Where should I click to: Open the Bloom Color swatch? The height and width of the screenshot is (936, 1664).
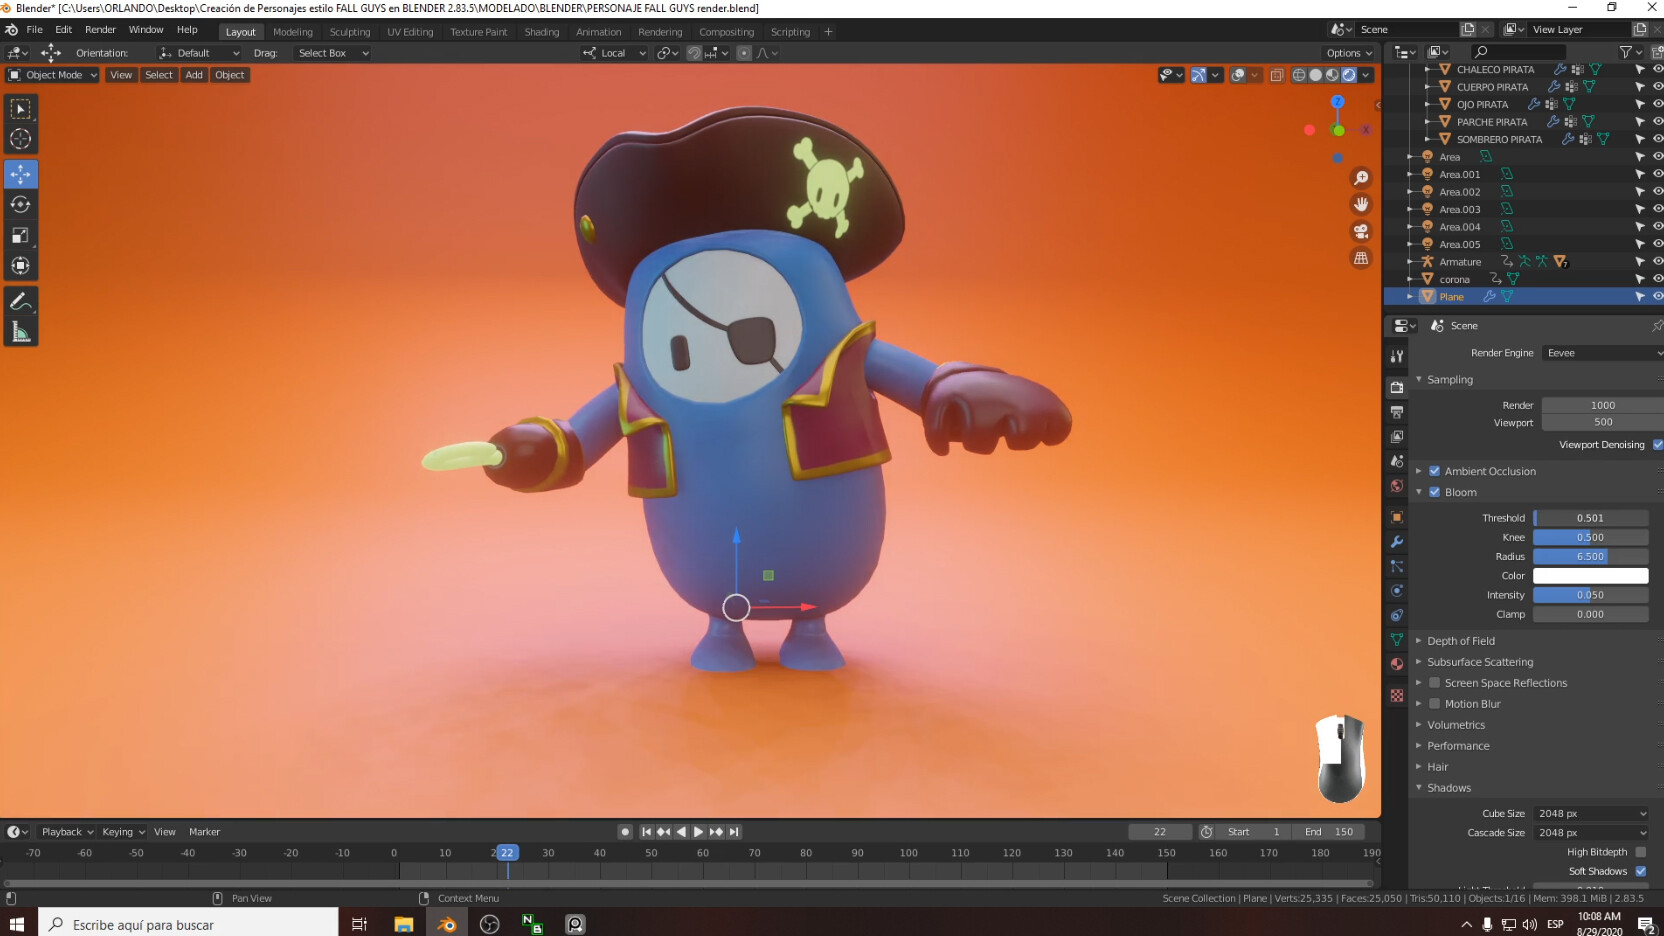[1591, 575]
